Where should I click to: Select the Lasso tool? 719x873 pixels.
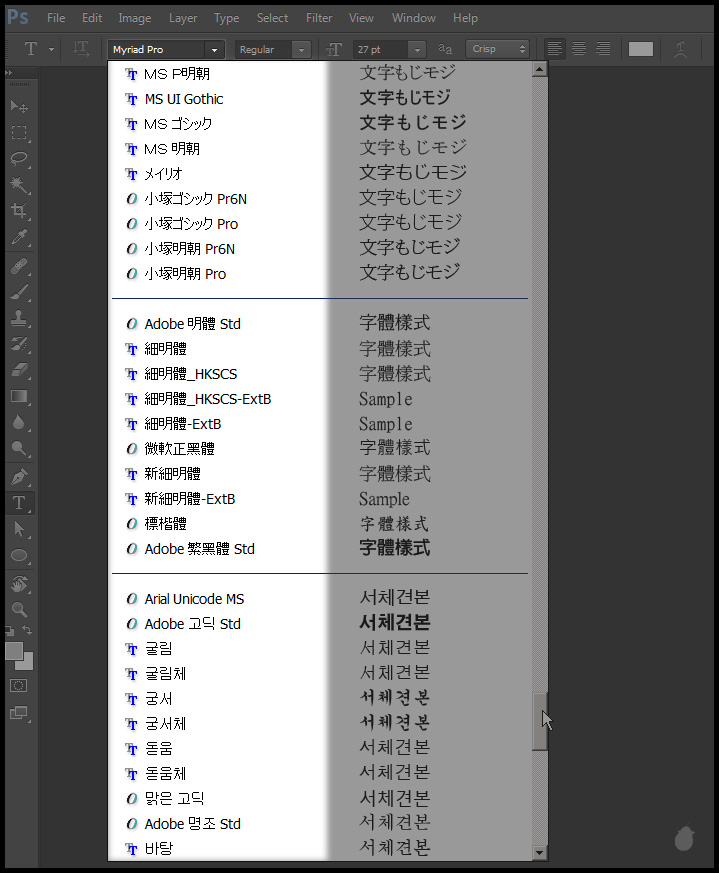tap(19, 159)
